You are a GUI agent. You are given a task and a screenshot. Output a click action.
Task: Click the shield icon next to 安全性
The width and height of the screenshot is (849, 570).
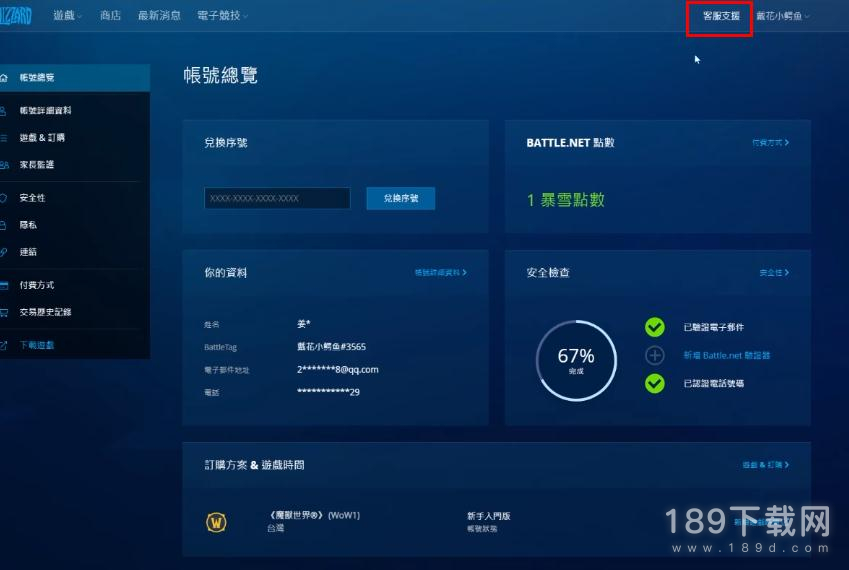coord(5,198)
